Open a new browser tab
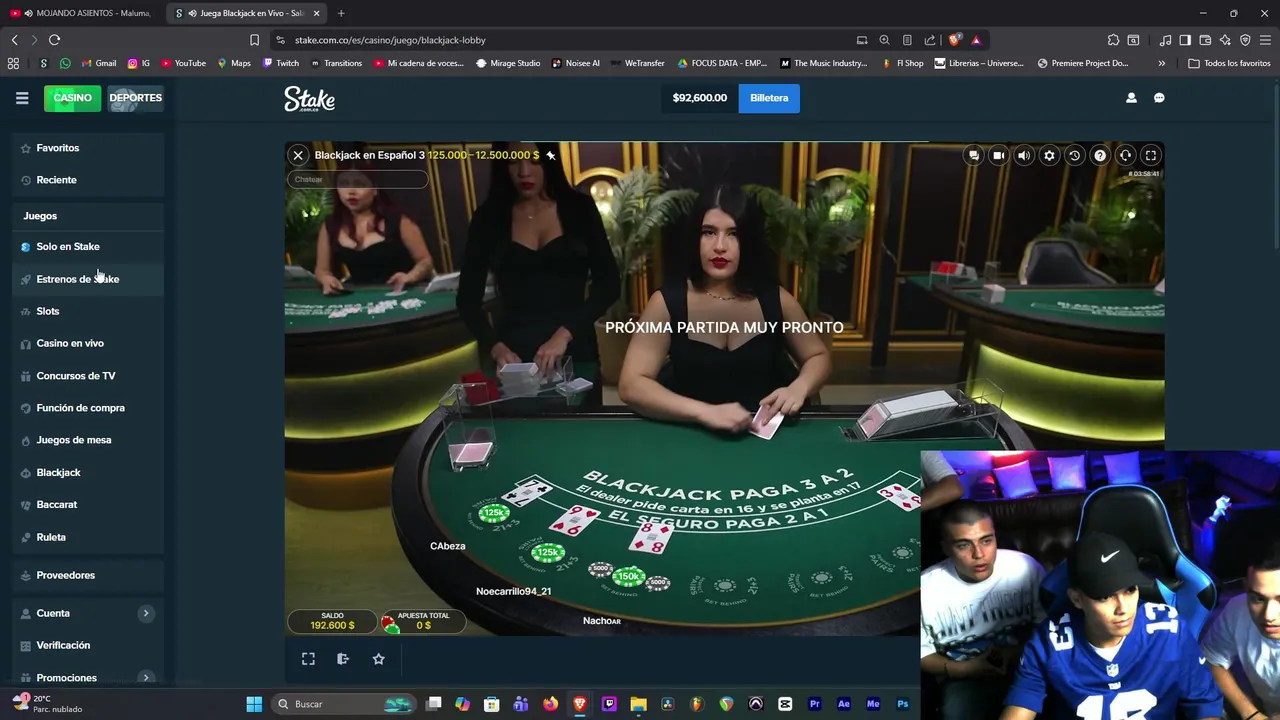Screen dimensions: 1280x720 (341, 13)
